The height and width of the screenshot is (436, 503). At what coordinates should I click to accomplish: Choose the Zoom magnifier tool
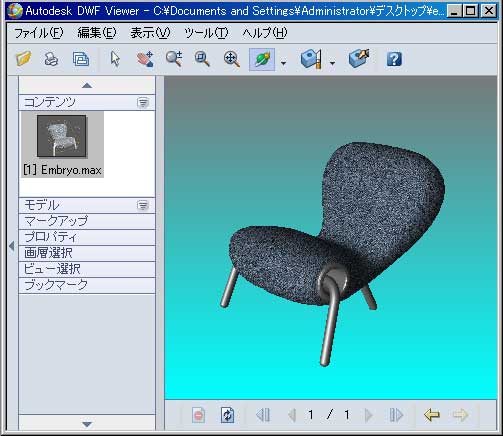(174, 59)
